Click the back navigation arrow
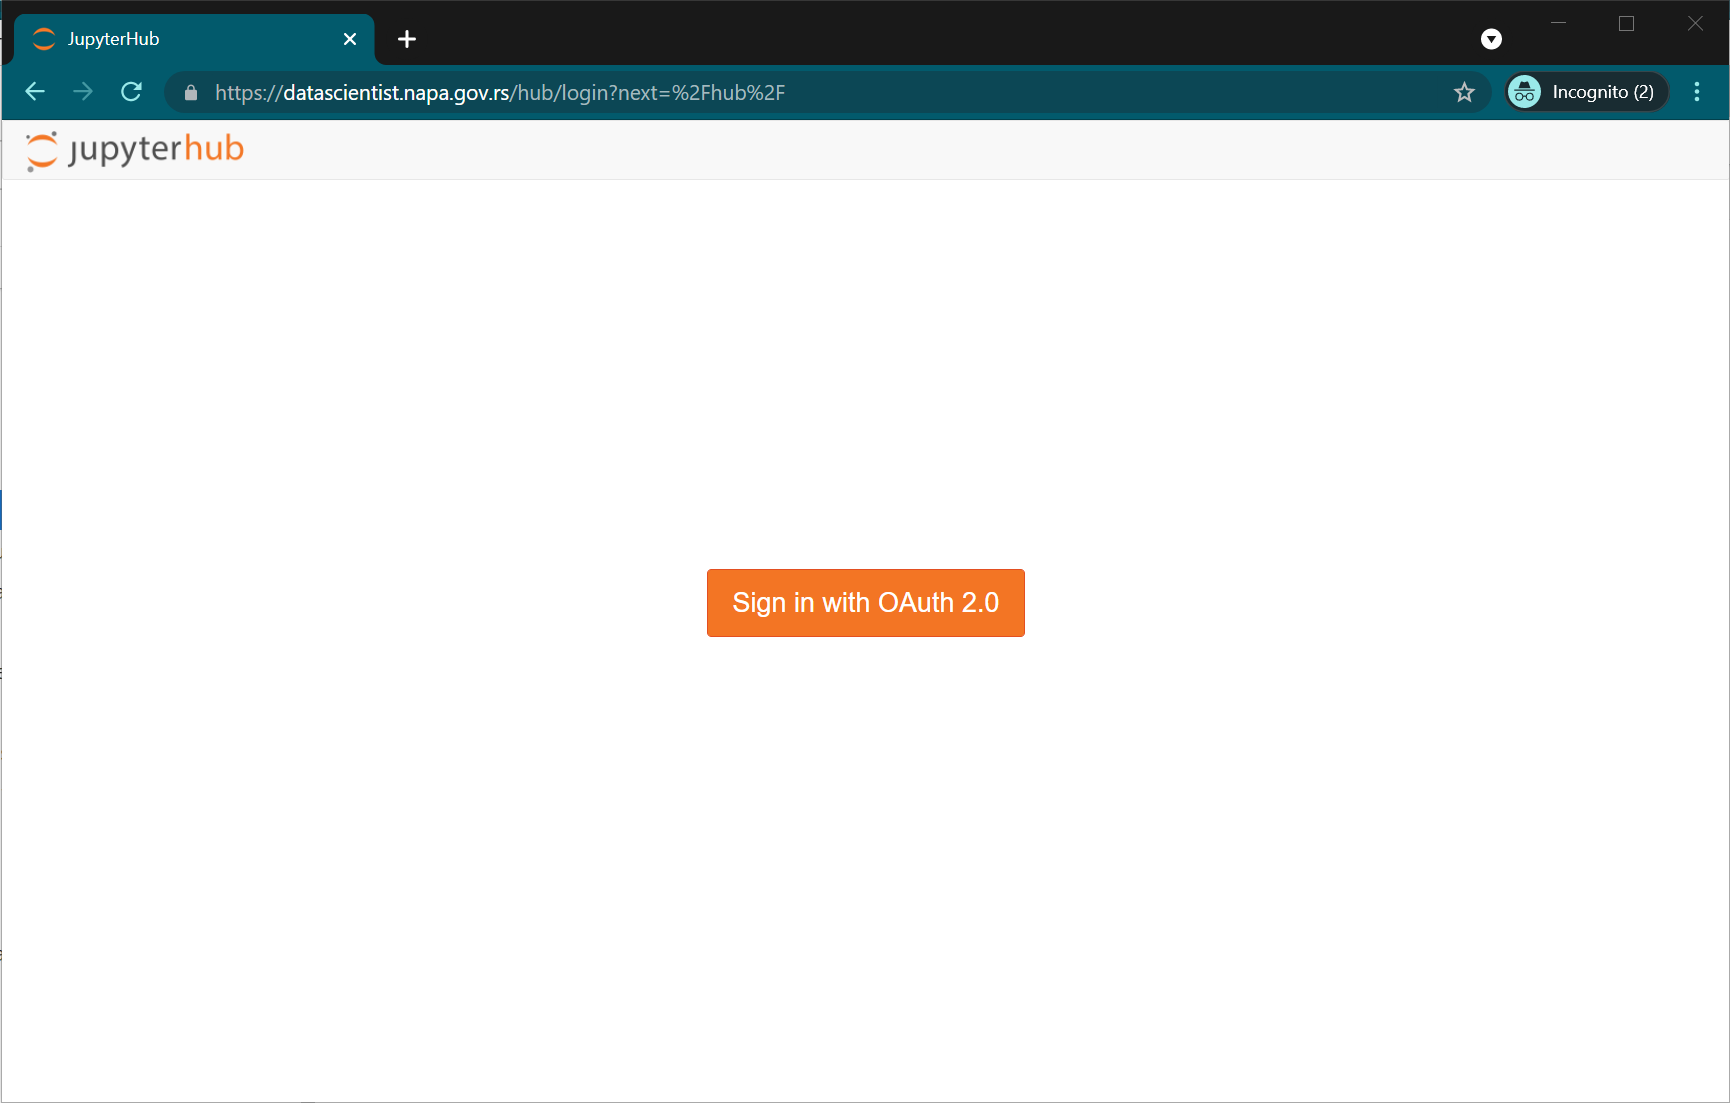This screenshot has width=1730, height=1103. (35, 91)
